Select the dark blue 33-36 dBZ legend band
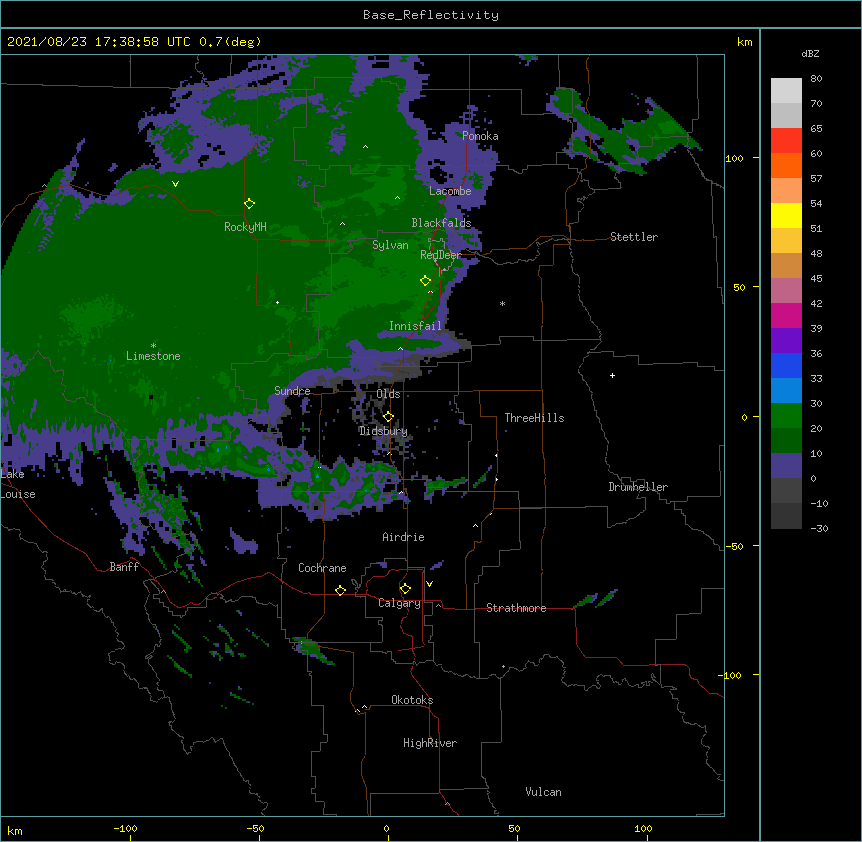The height and width of the screenshot is (842, 862). click(786, 365)
